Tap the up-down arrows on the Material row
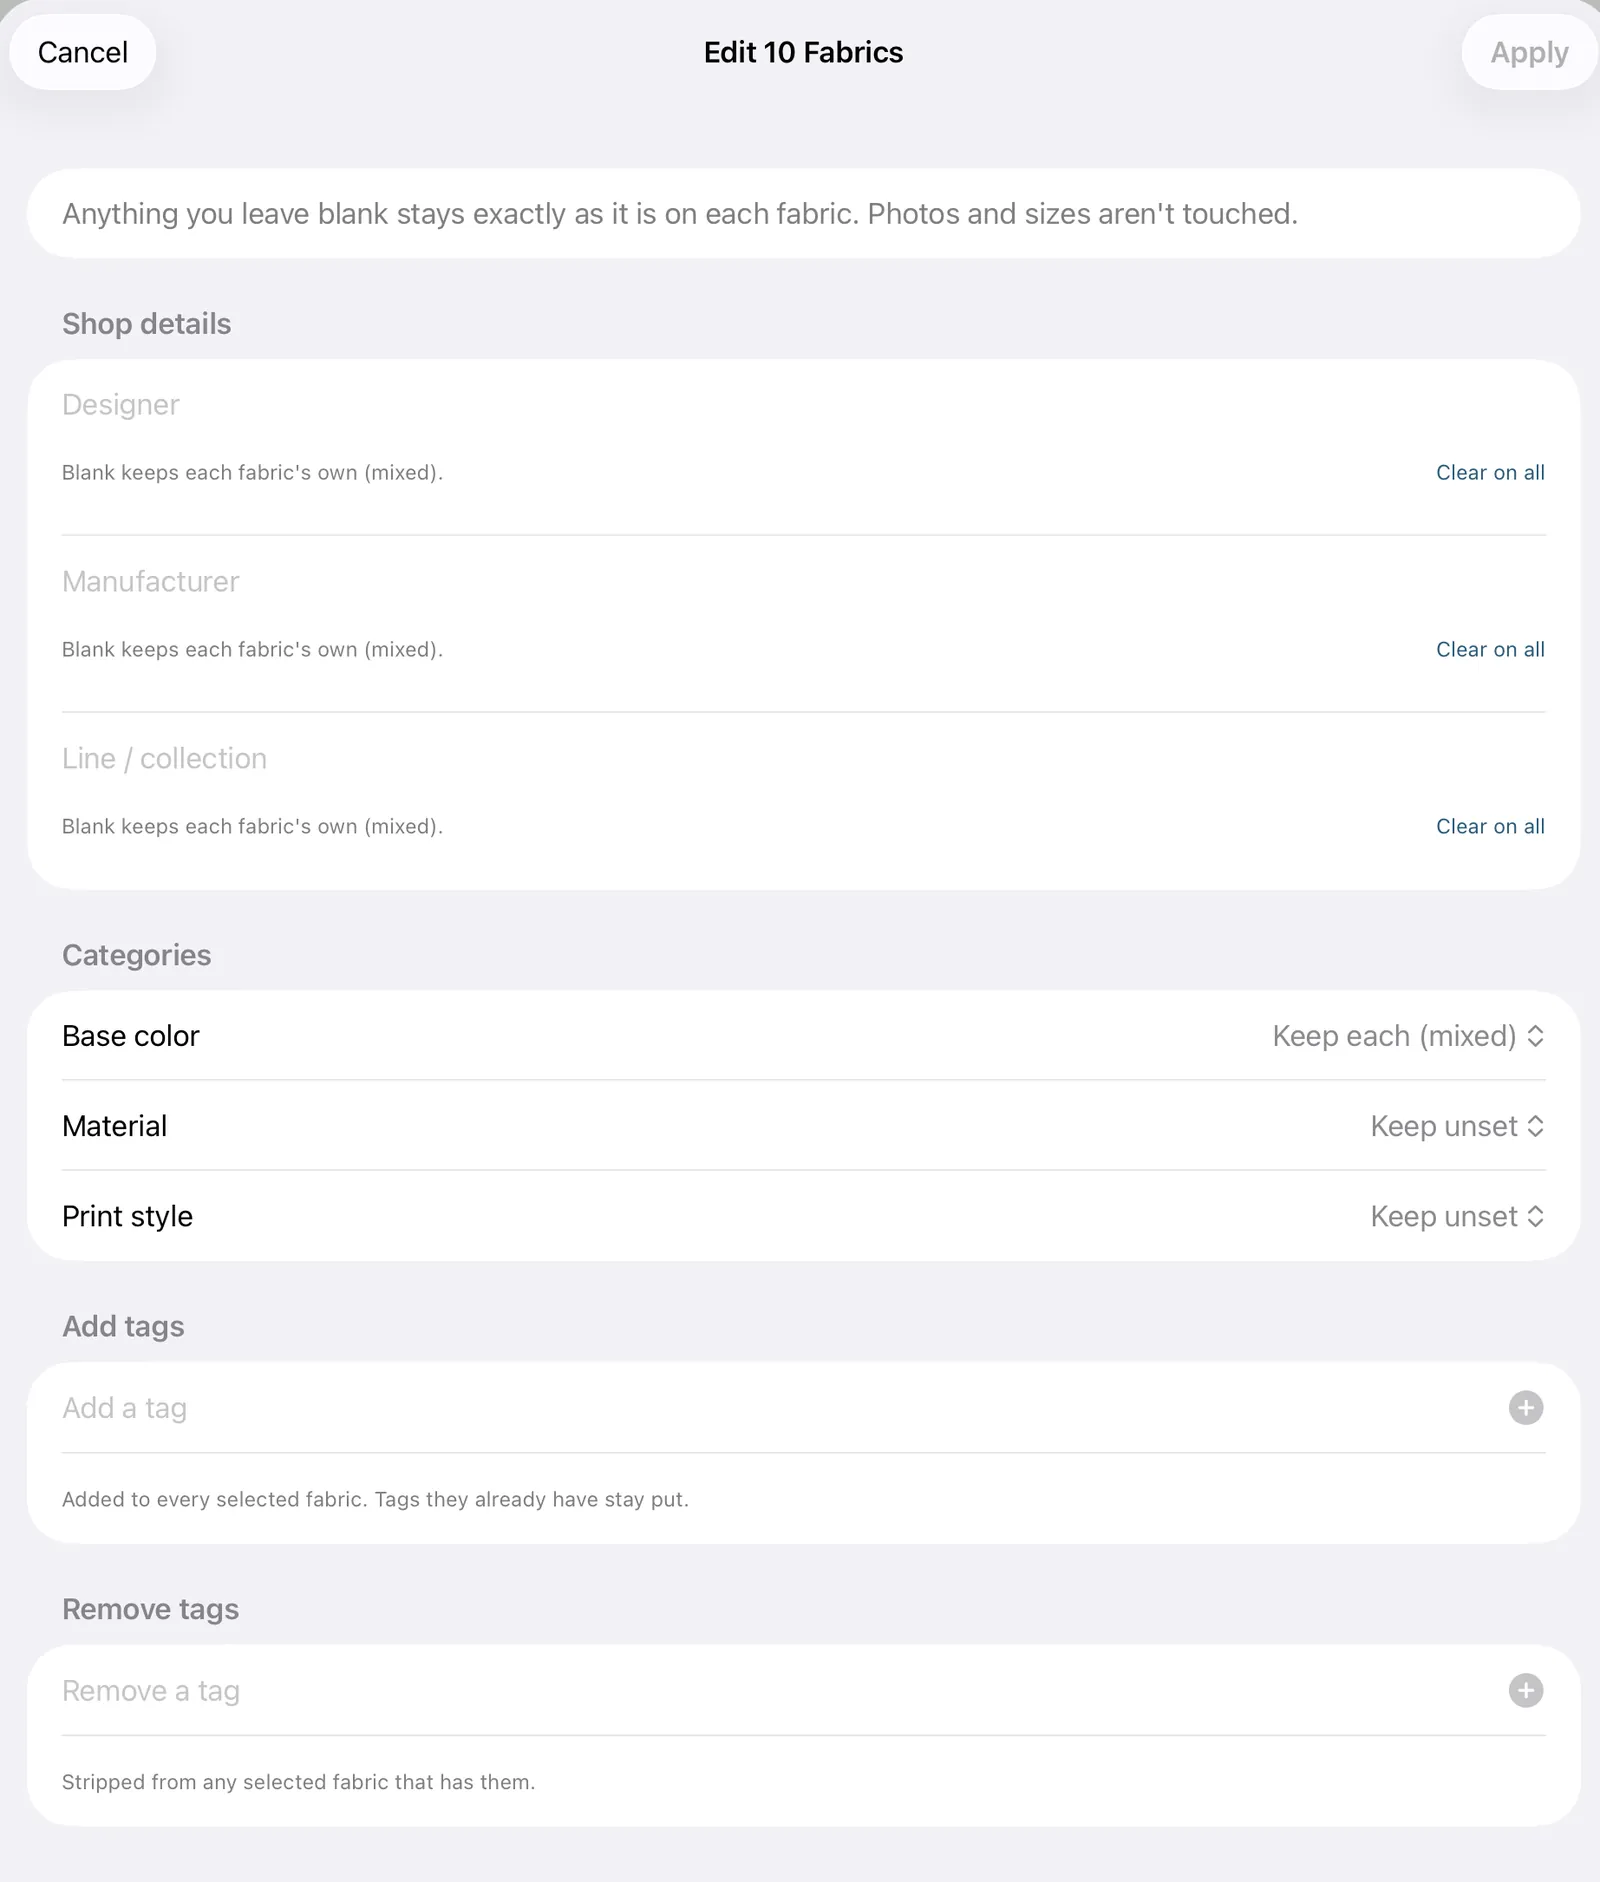Screen dimensions: 1600x1882 click(x=1536, y=1126)
